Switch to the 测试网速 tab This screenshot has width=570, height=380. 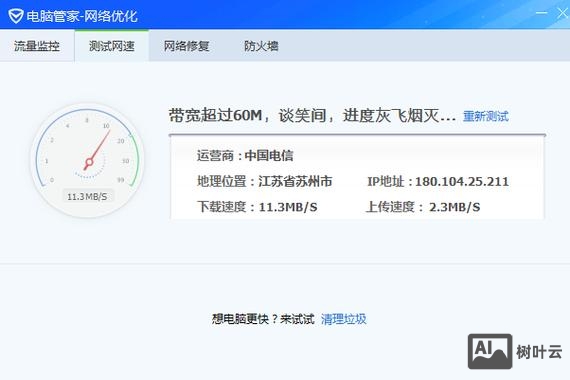coord(112,46)
